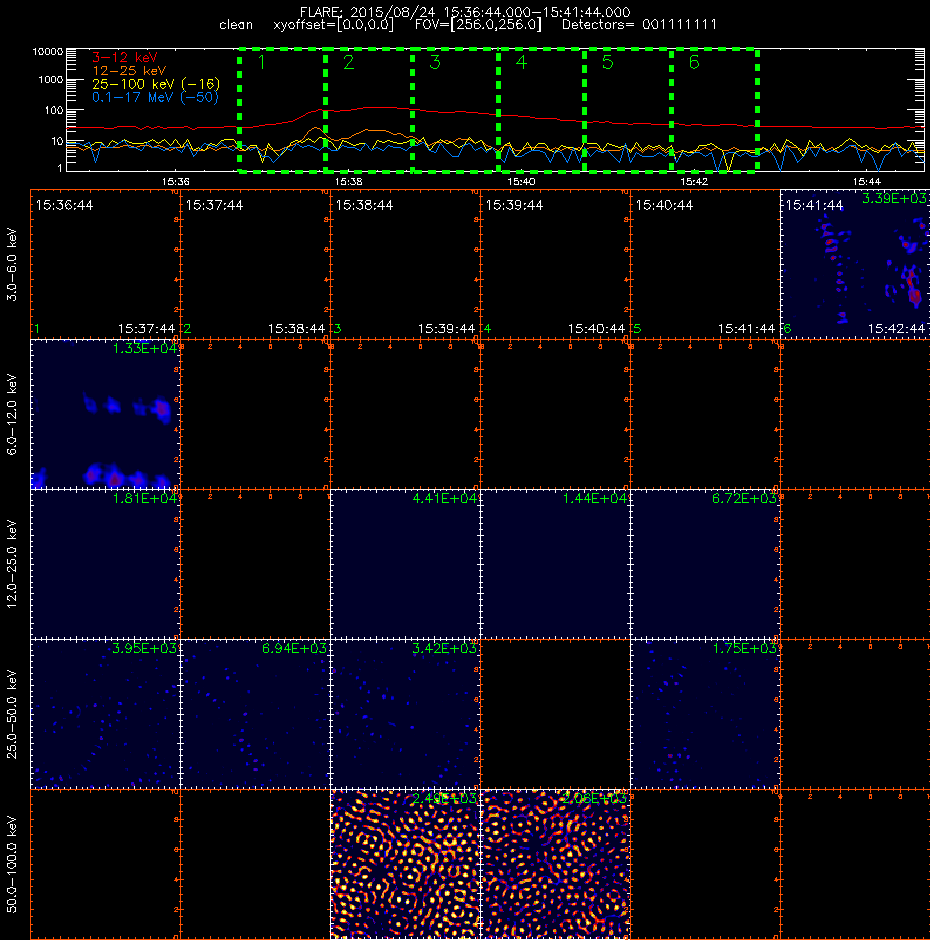This screenshot has width=930, height=940.
Task: Click the 1000 count-rate axis label
Action: [x=50, y=80]
